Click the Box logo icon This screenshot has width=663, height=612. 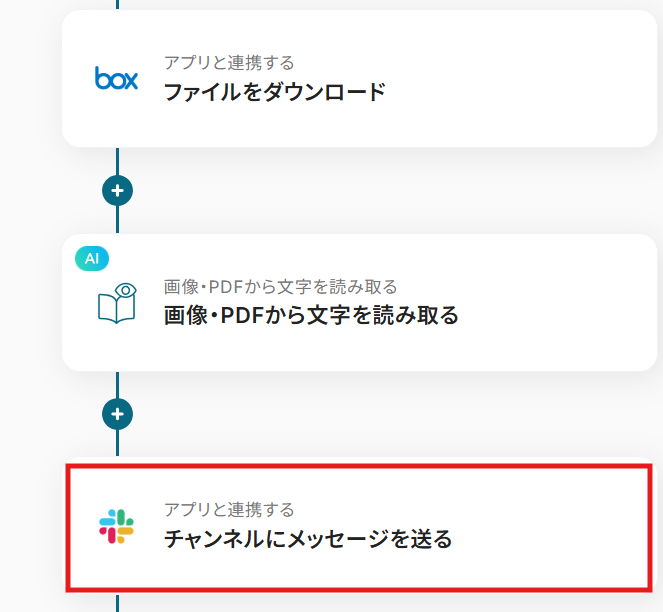coord(116,78)
